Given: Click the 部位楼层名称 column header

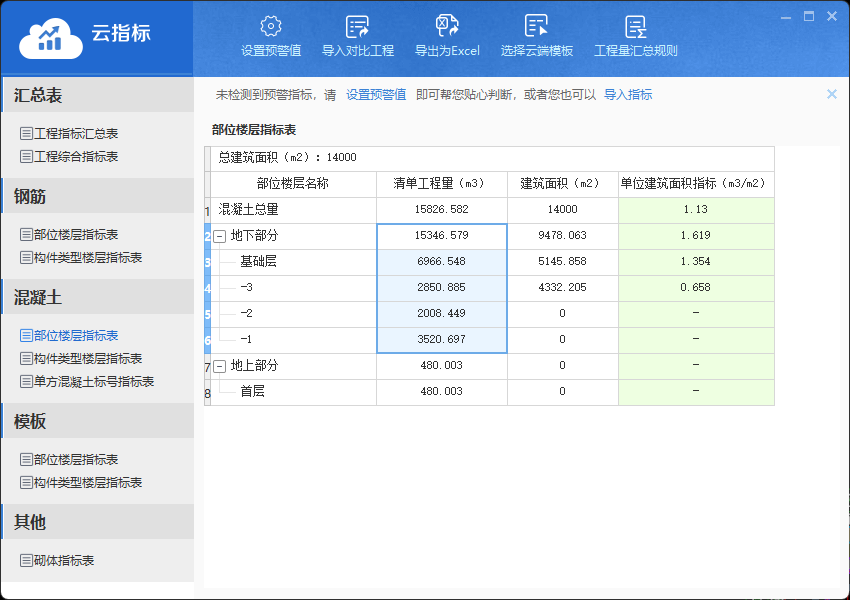Looking at the screenshot, I should pyautogui.click(x=293, y=184).
